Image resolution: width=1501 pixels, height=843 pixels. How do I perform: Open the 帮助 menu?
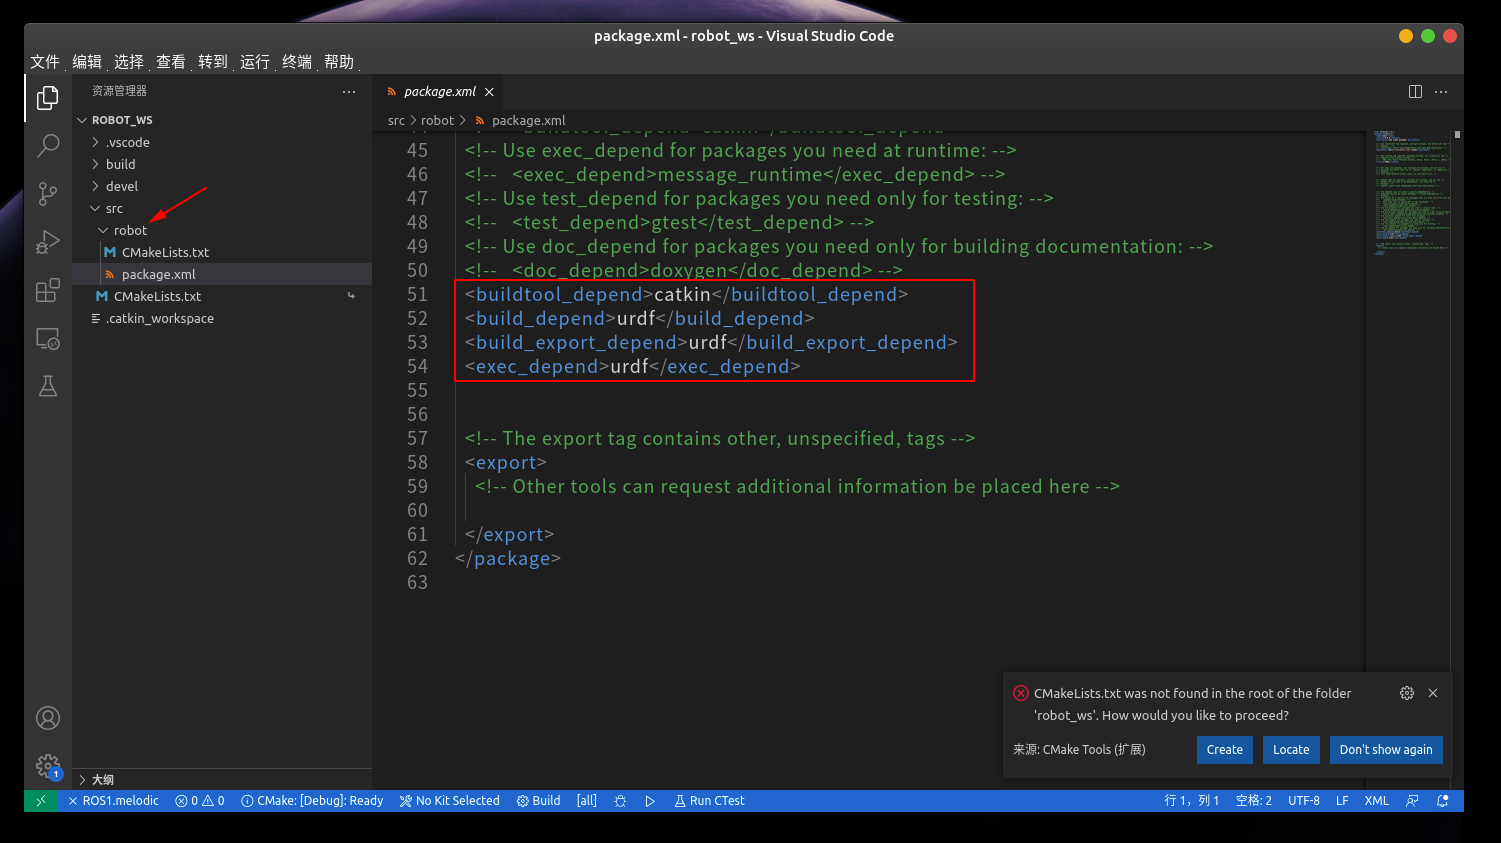[339, 62]
